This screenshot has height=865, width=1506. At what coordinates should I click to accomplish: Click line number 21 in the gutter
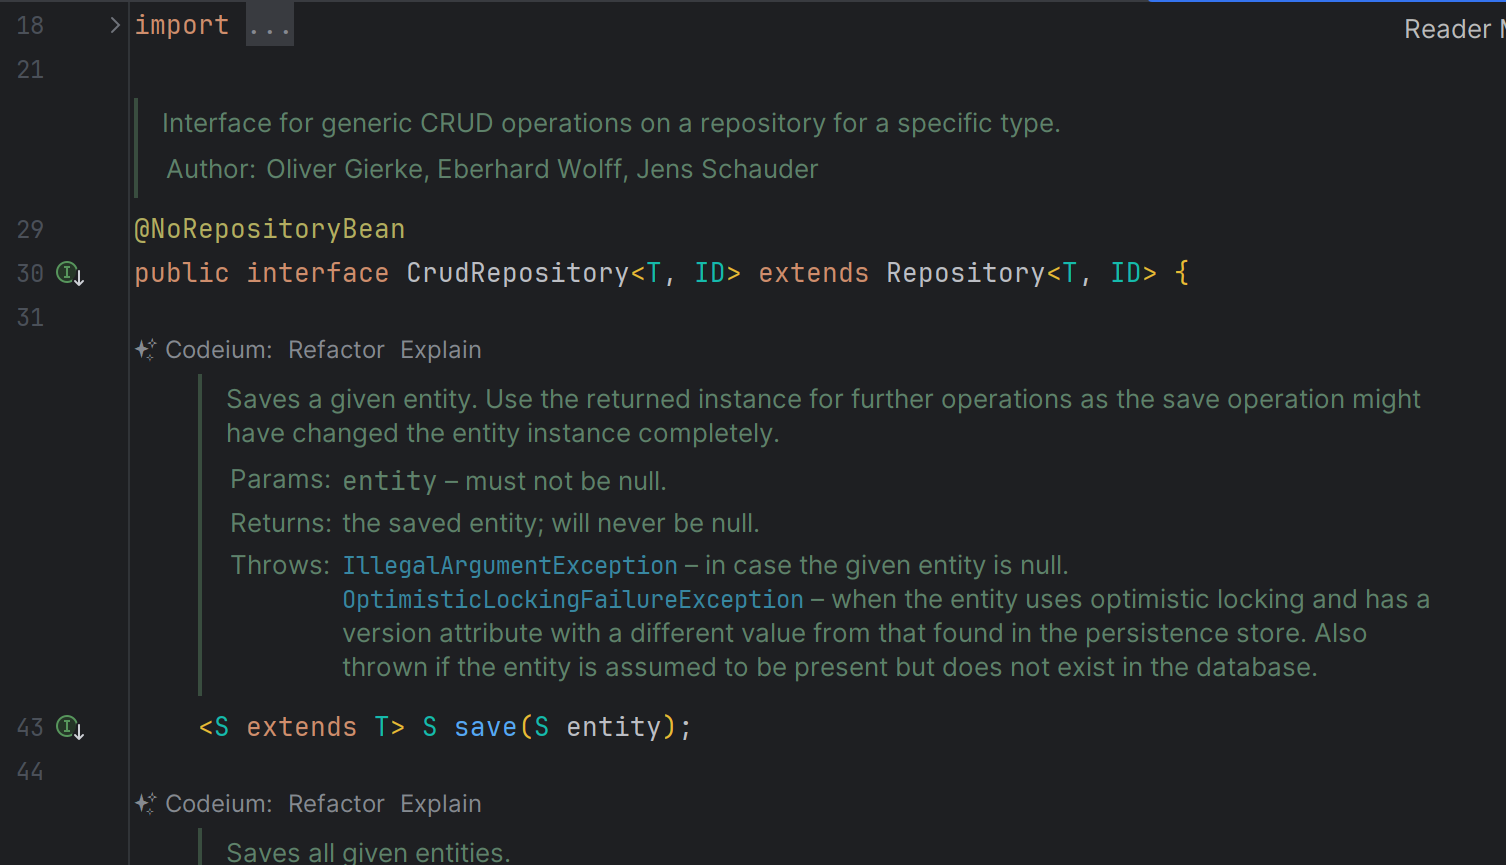(x=30, y=69)
